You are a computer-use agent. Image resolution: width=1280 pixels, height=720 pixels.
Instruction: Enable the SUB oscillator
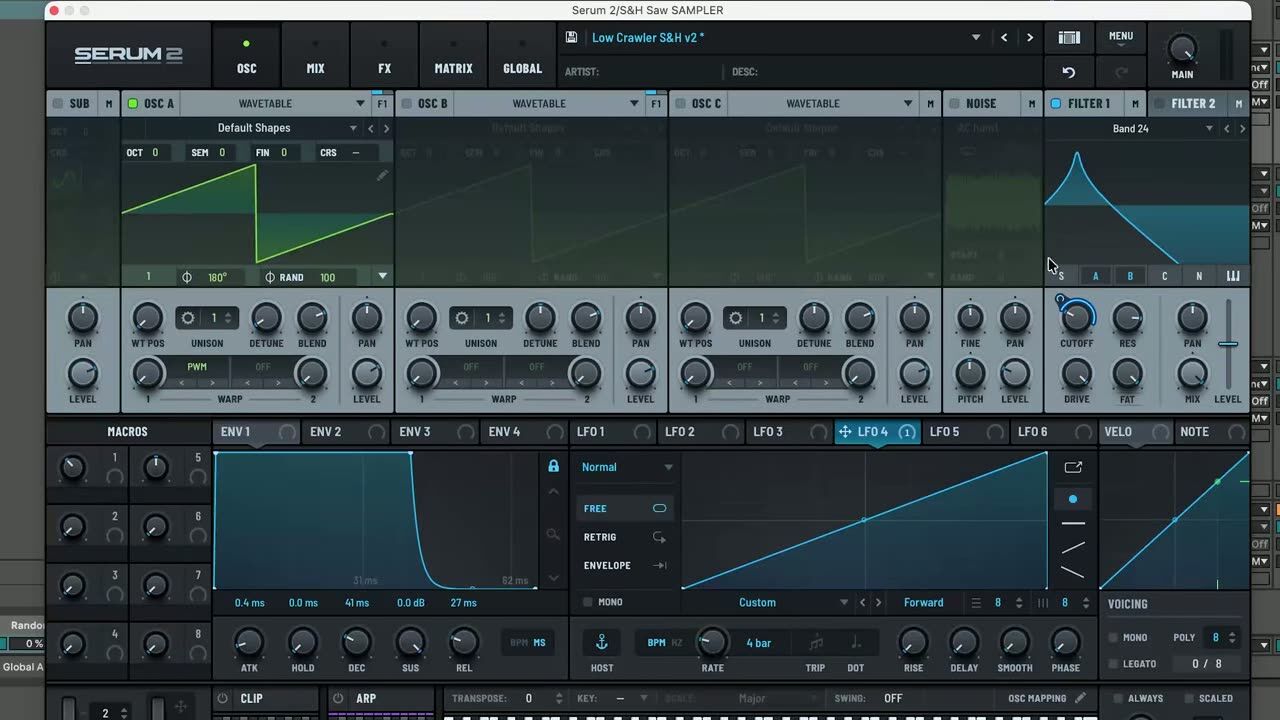coord(57,104)
